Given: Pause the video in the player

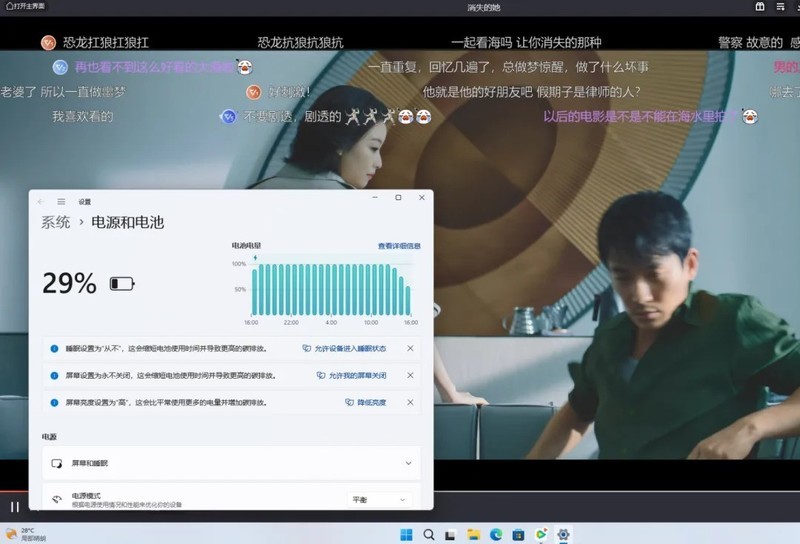Looking at the screenshot, I should click(15, 507).
